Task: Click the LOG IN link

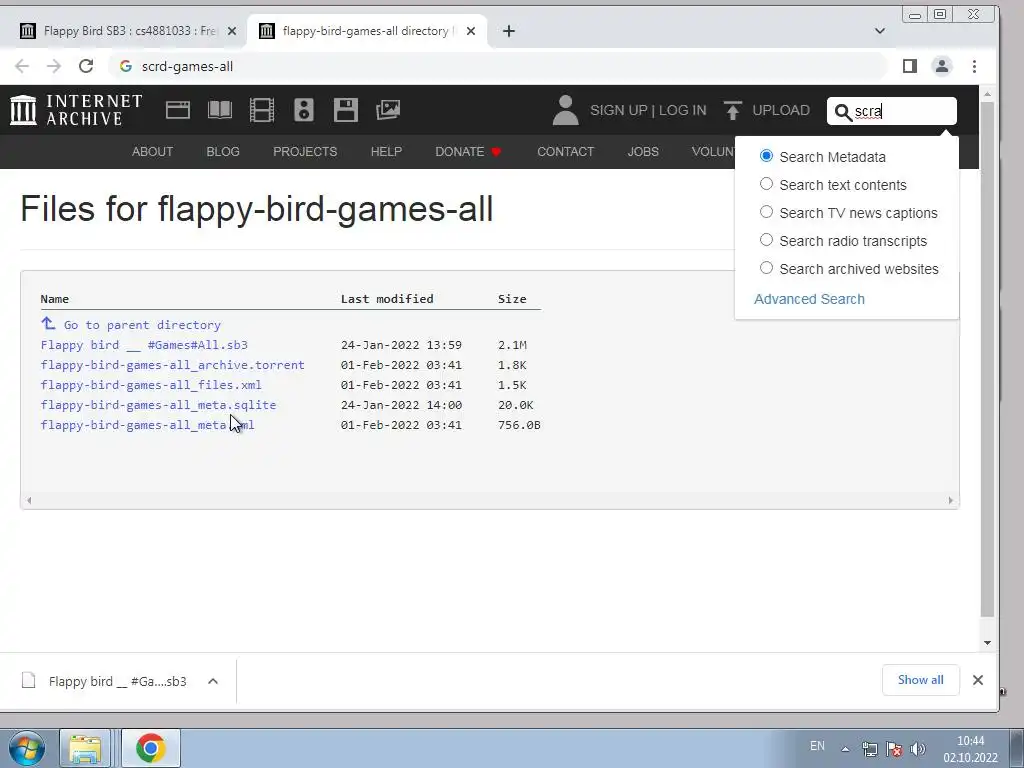Action: (682, 110)
